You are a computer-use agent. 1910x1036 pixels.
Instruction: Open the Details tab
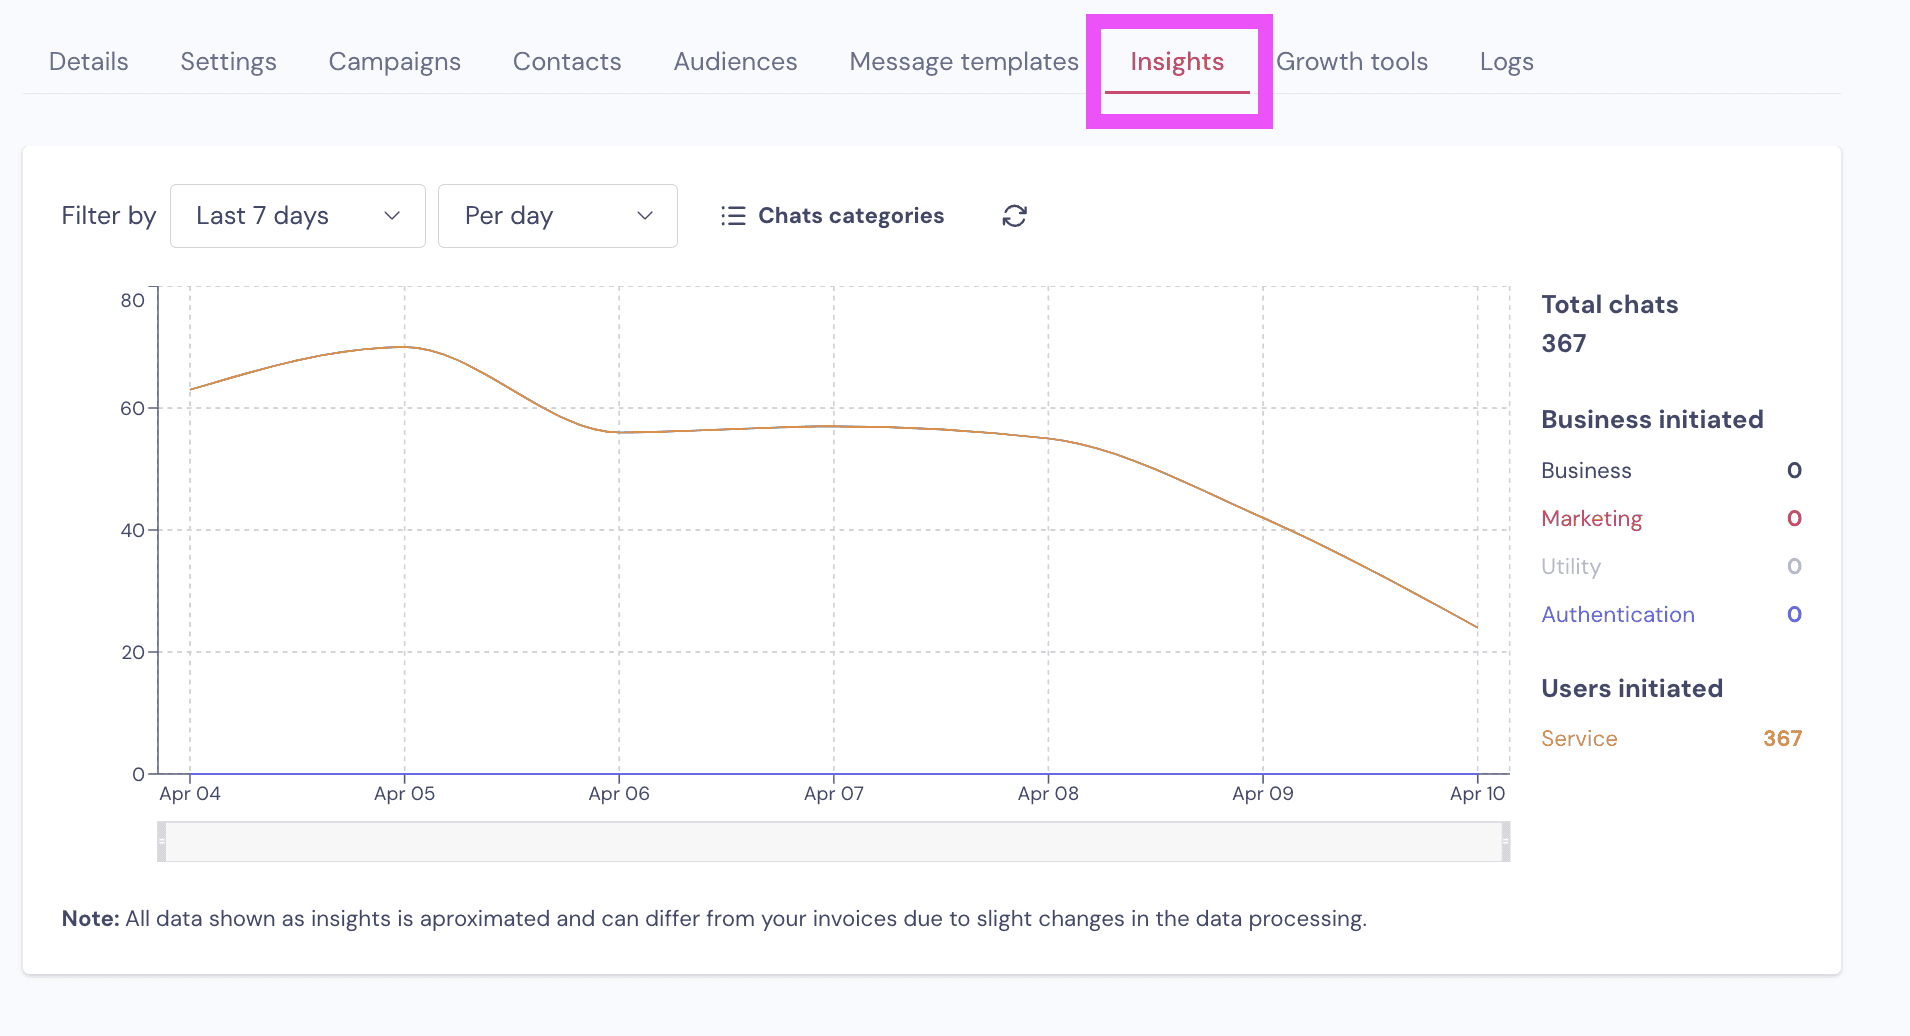click(x=89, y=62)
